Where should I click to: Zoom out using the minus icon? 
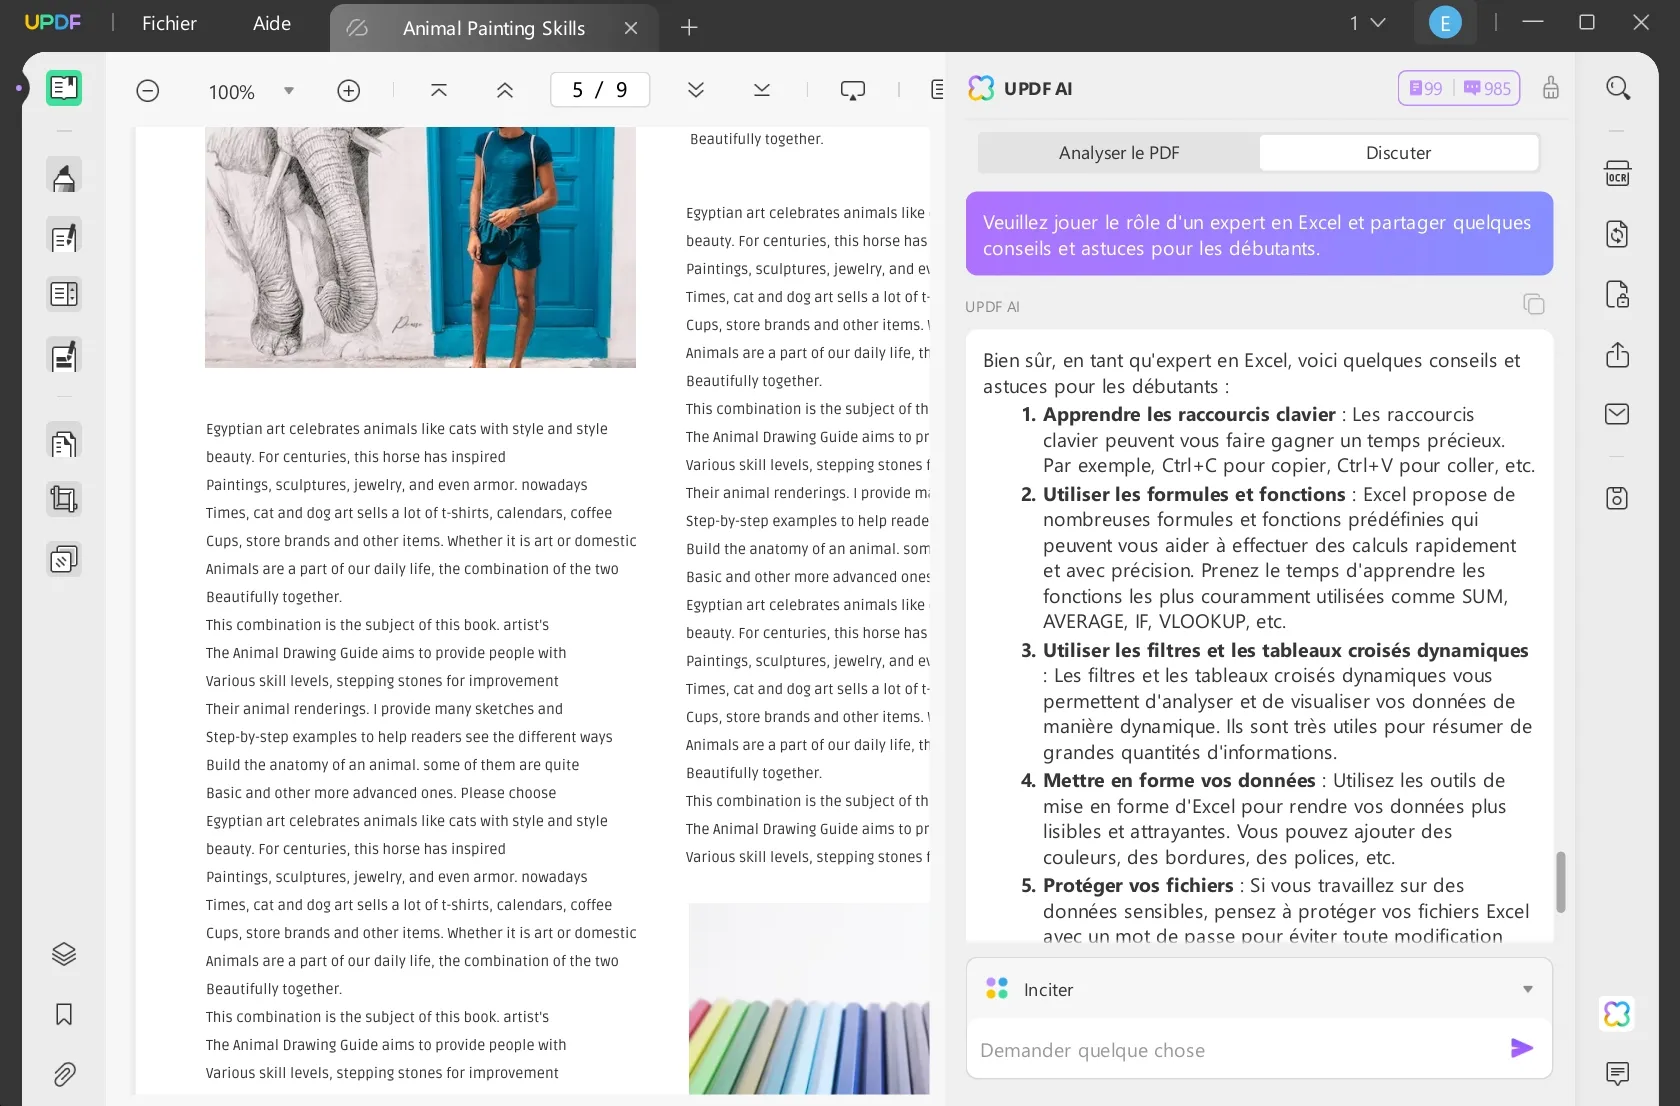(x=147, y=90)
